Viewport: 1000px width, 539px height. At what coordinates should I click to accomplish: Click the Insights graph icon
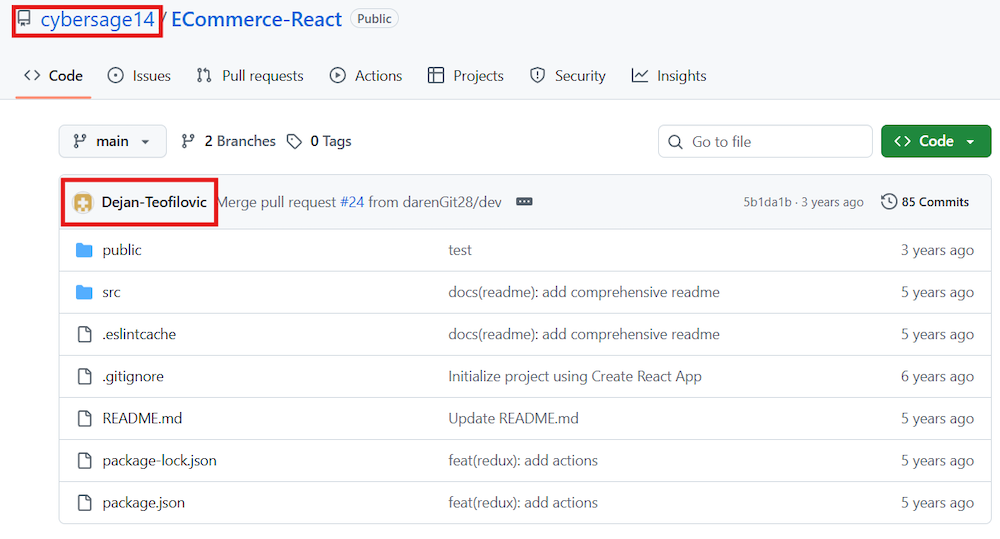click(x=640, y=75)
